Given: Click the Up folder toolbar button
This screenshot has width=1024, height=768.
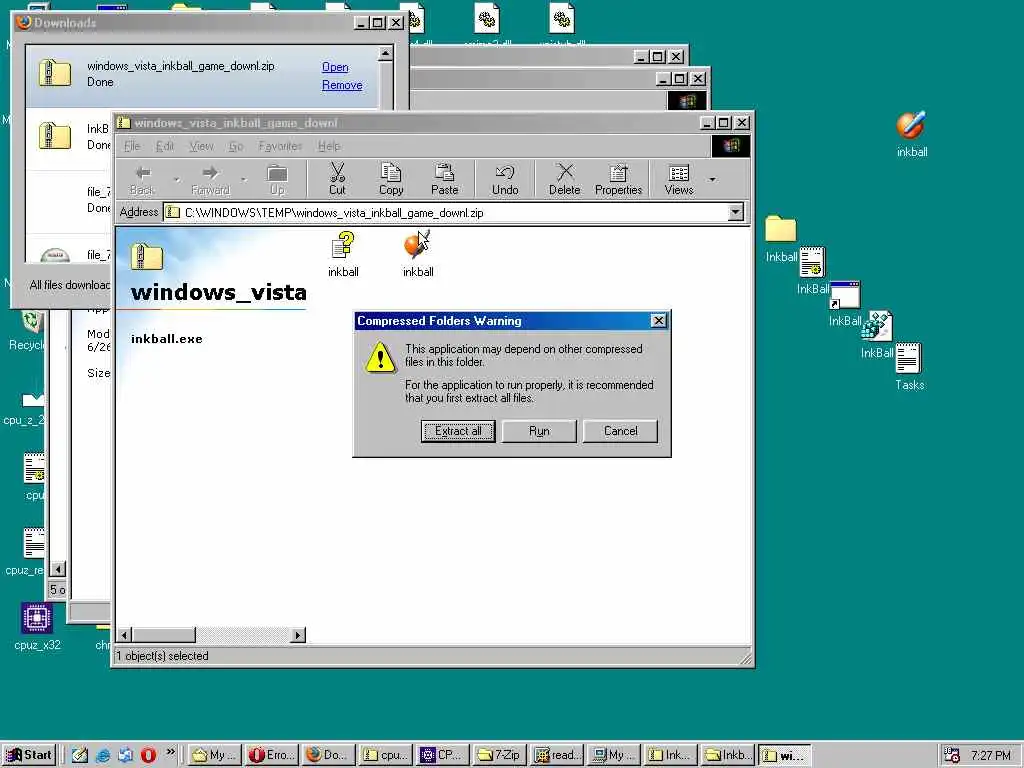Looking at the screenshot, I should coord(277,179).
